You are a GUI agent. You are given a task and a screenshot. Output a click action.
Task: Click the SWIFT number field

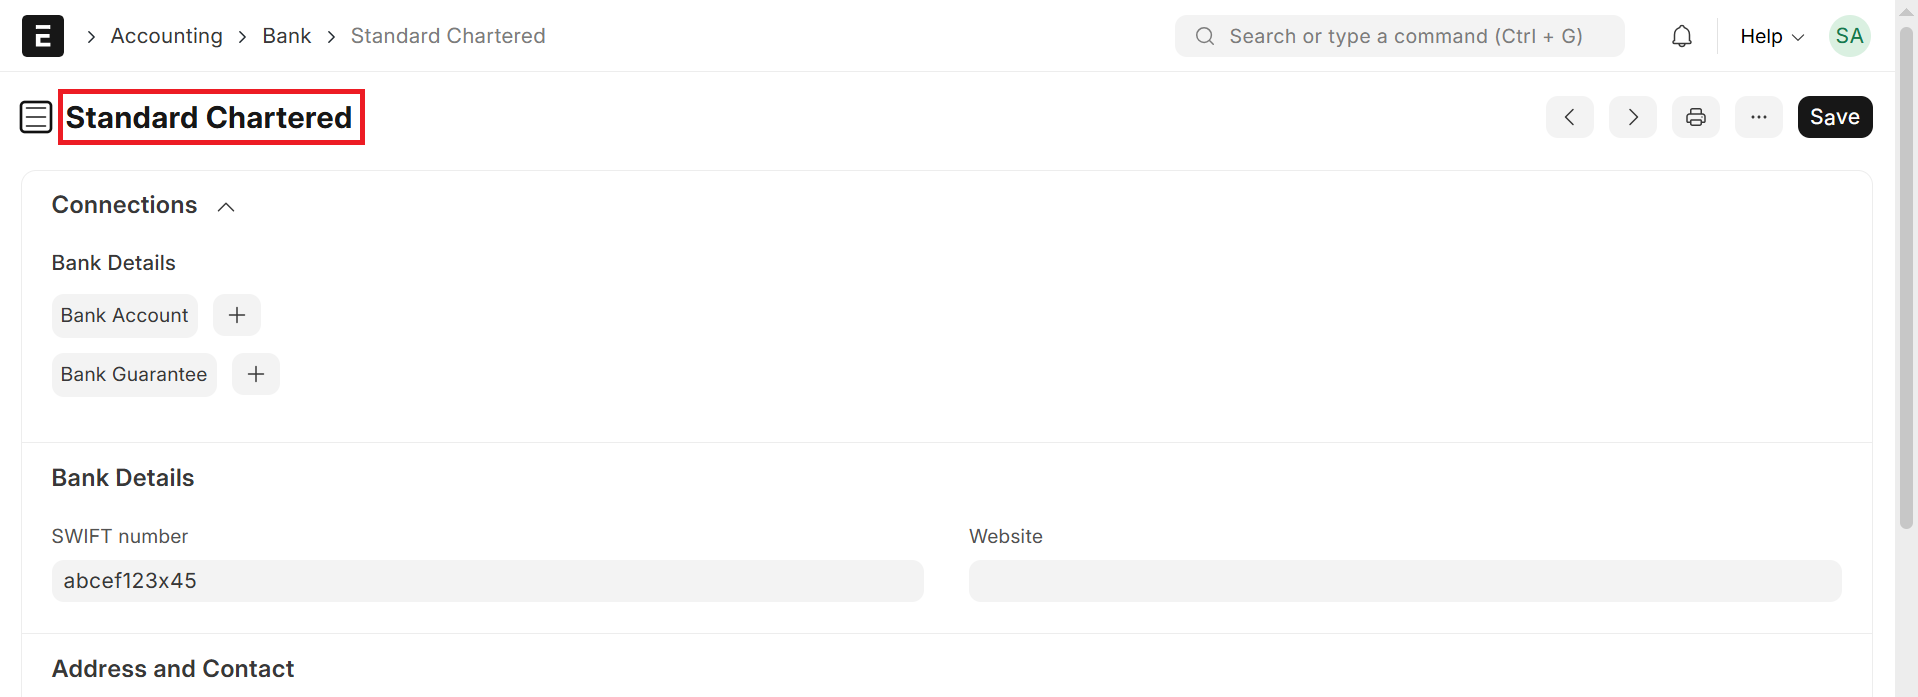487,581
